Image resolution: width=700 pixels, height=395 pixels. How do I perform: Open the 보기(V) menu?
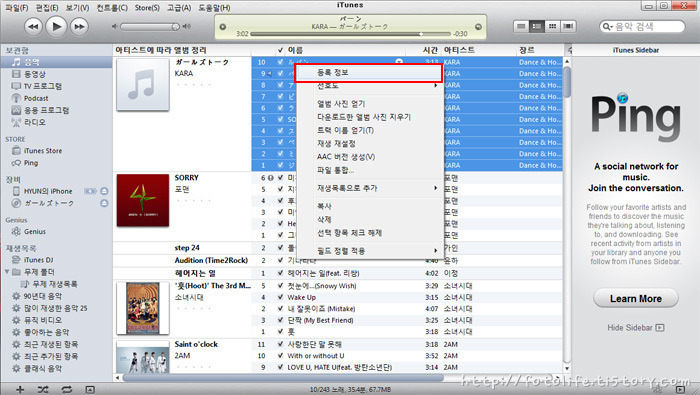click(77, 8)
